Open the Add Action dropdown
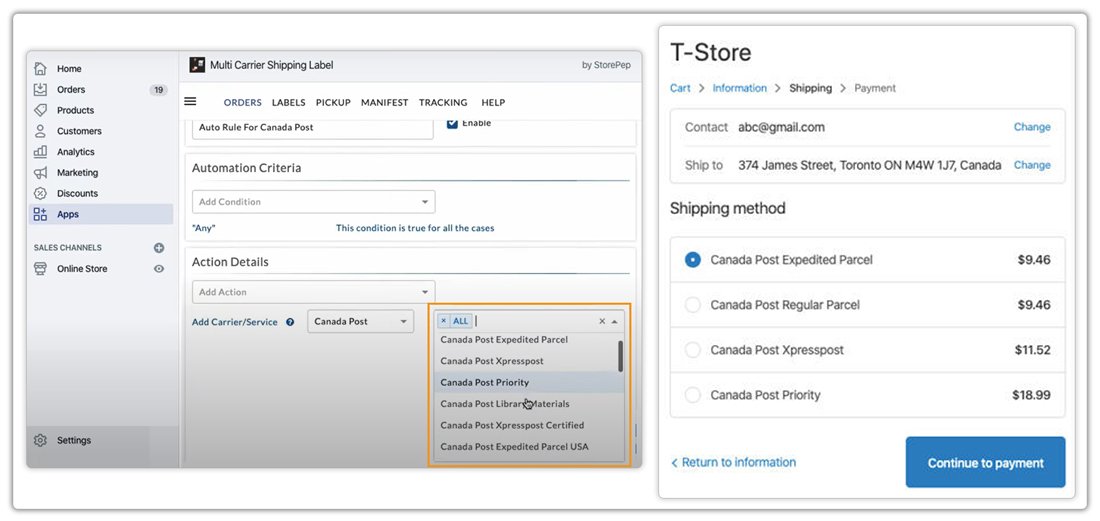Image resolution: width=1100 pixels, height=521 pixels. tap(314, 292)
